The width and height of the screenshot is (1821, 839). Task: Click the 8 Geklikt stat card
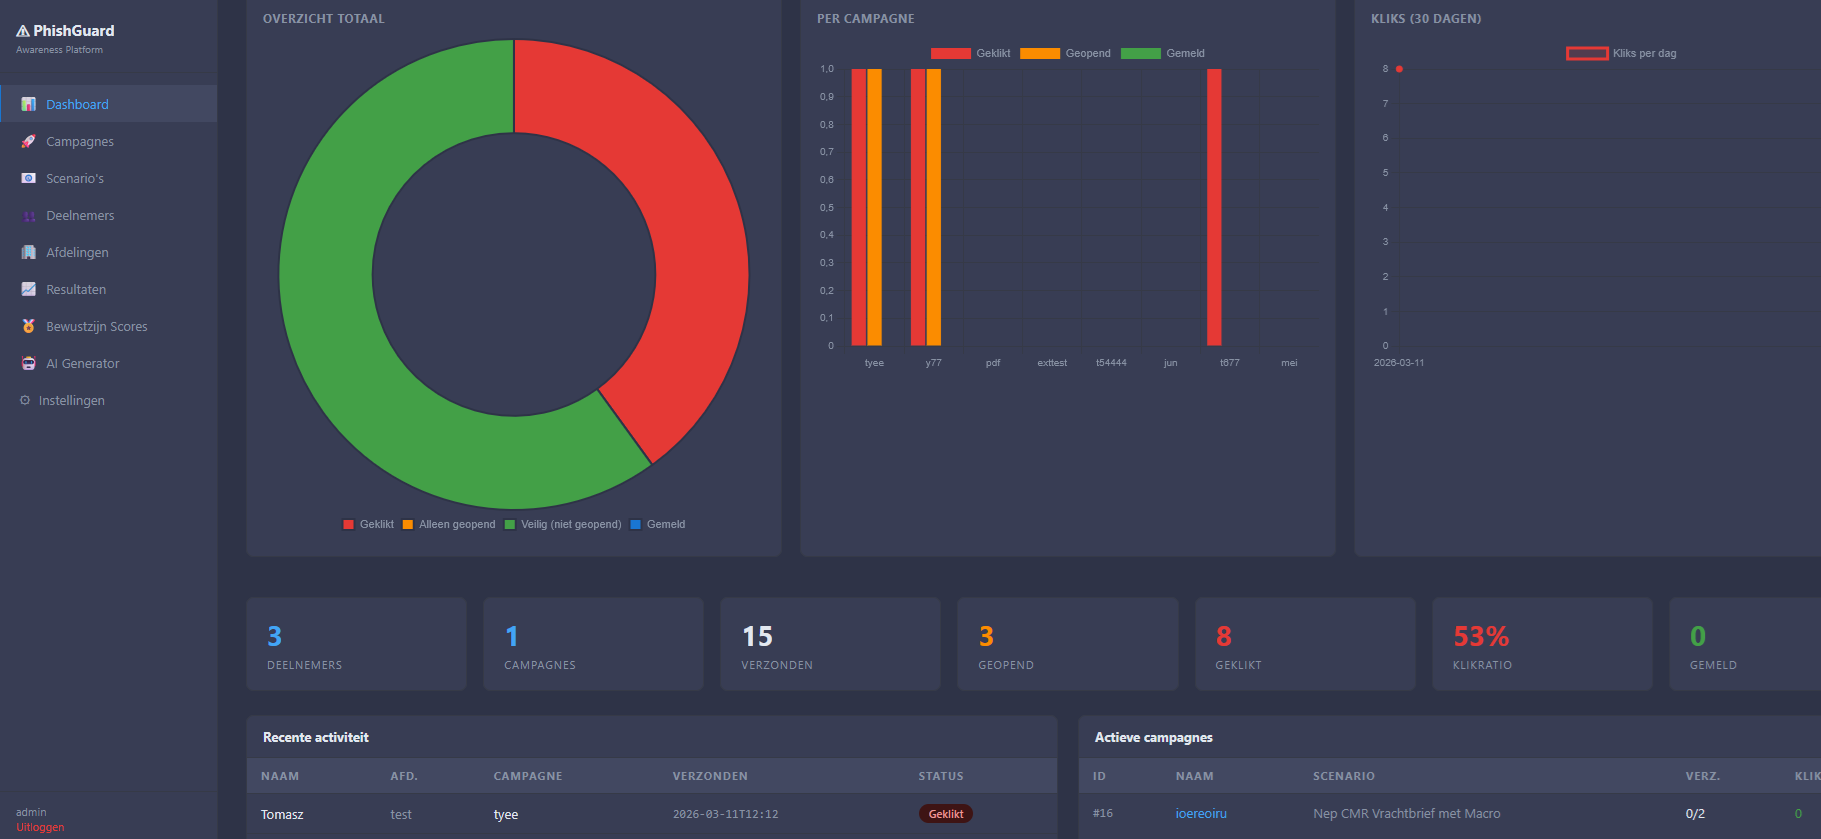pyautogui.click(x=1305, y=644)
